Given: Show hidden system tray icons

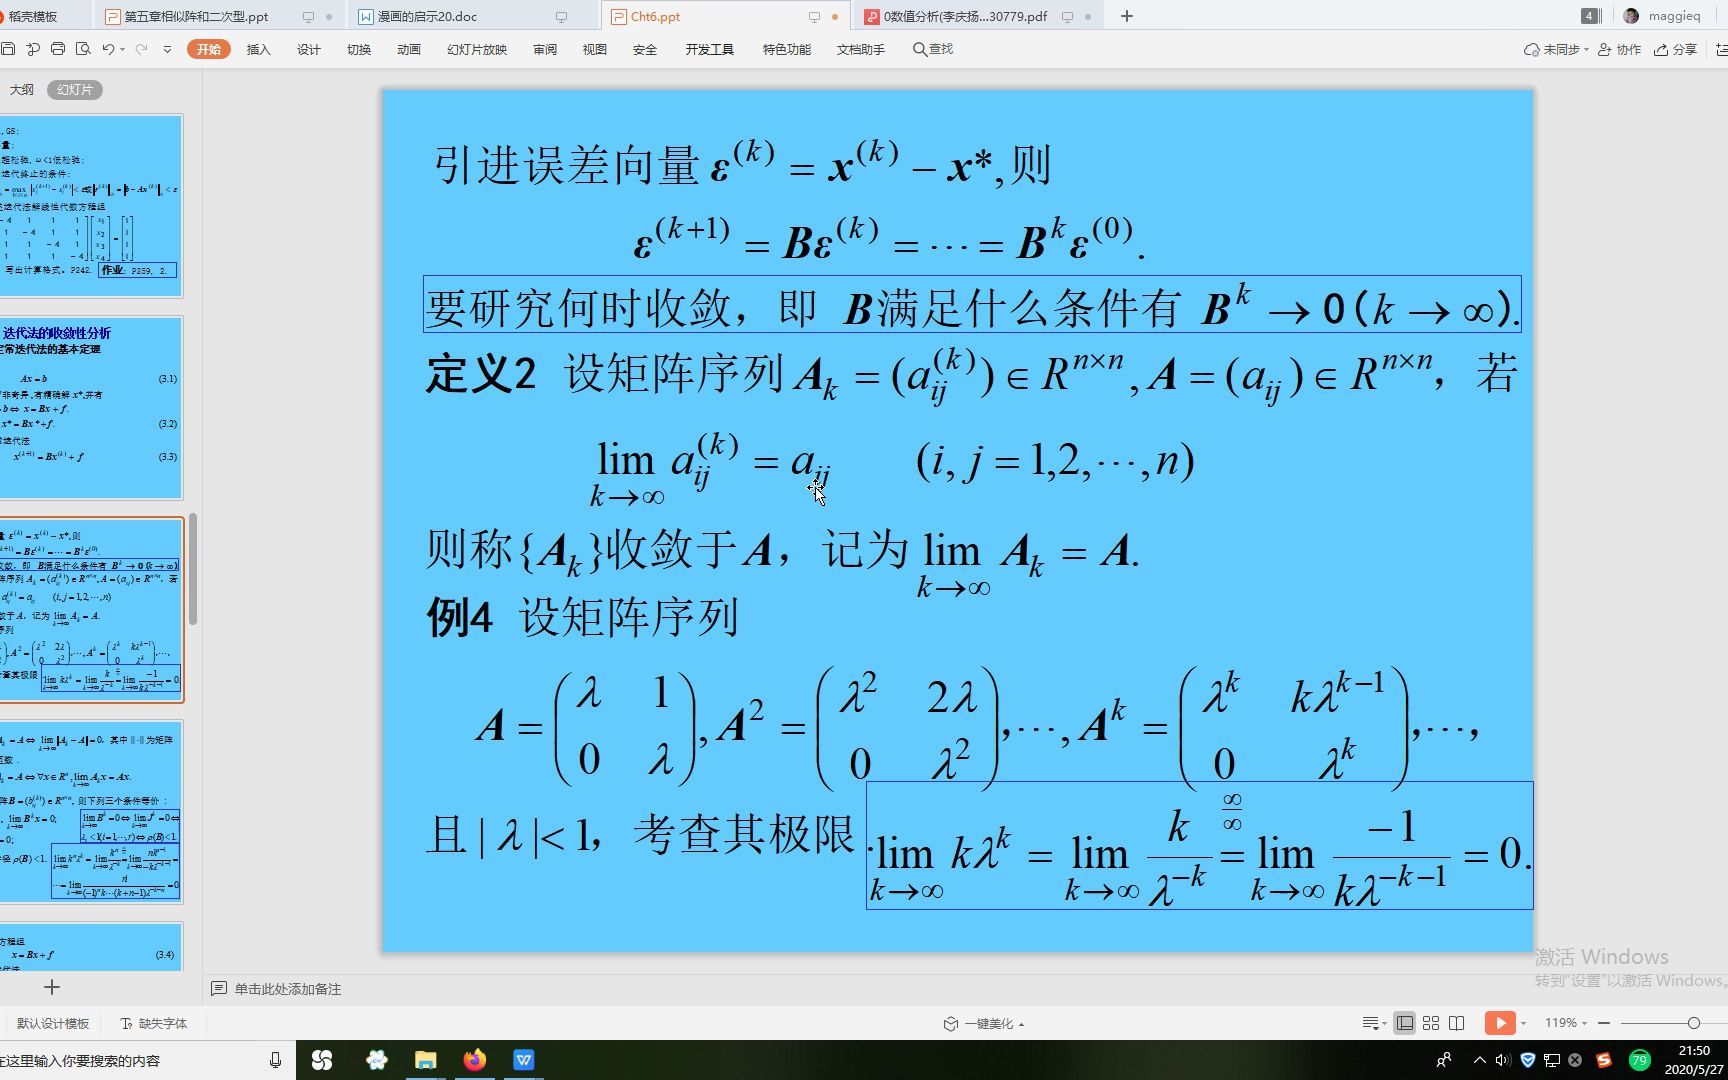Looking at the screenshot, I should coord(1480,1060).
